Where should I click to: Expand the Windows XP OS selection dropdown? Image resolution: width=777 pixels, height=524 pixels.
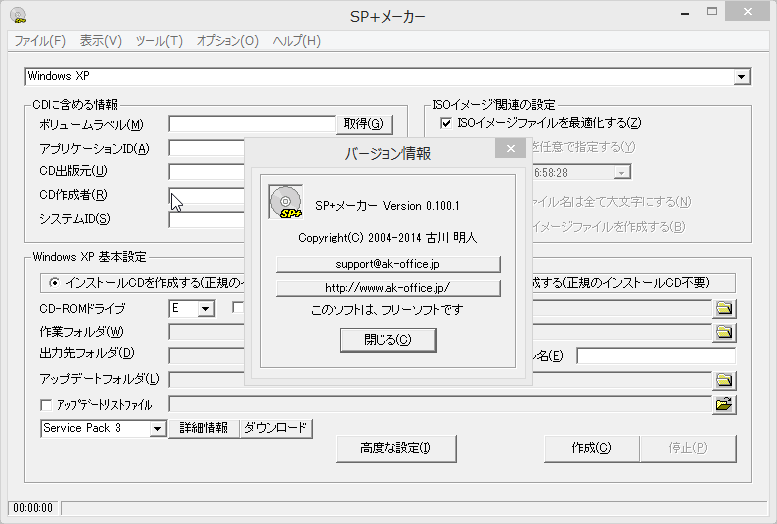pos(741,77)
